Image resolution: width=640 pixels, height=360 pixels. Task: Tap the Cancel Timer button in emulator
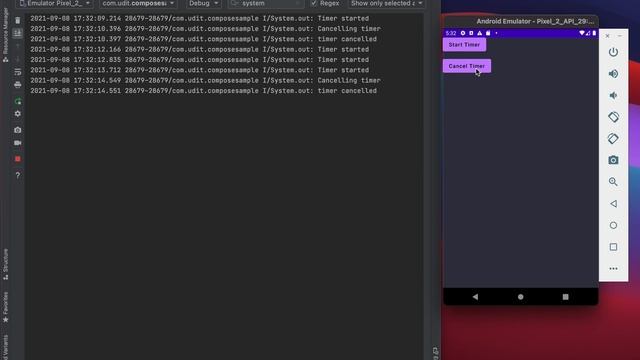pos(467,66)
